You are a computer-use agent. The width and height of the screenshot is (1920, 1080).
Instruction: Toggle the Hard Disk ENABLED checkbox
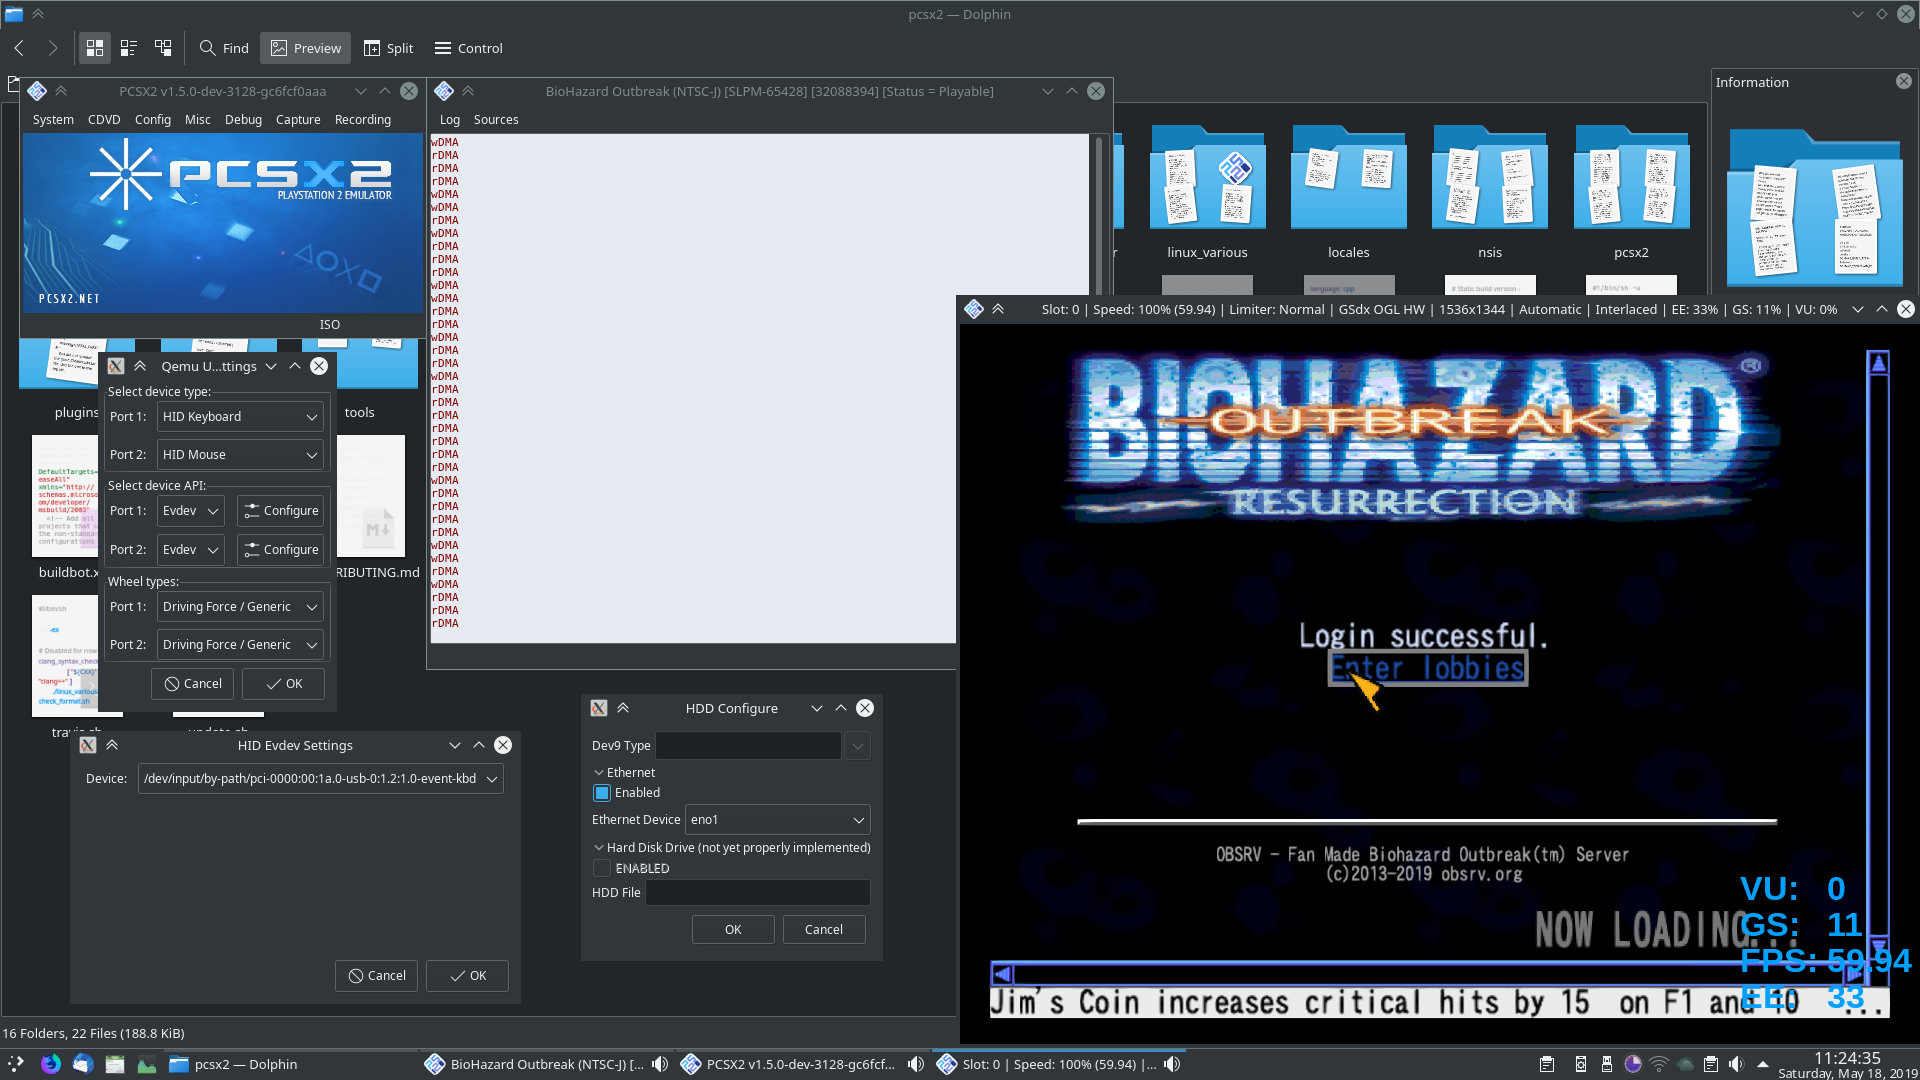click(602, 869)
